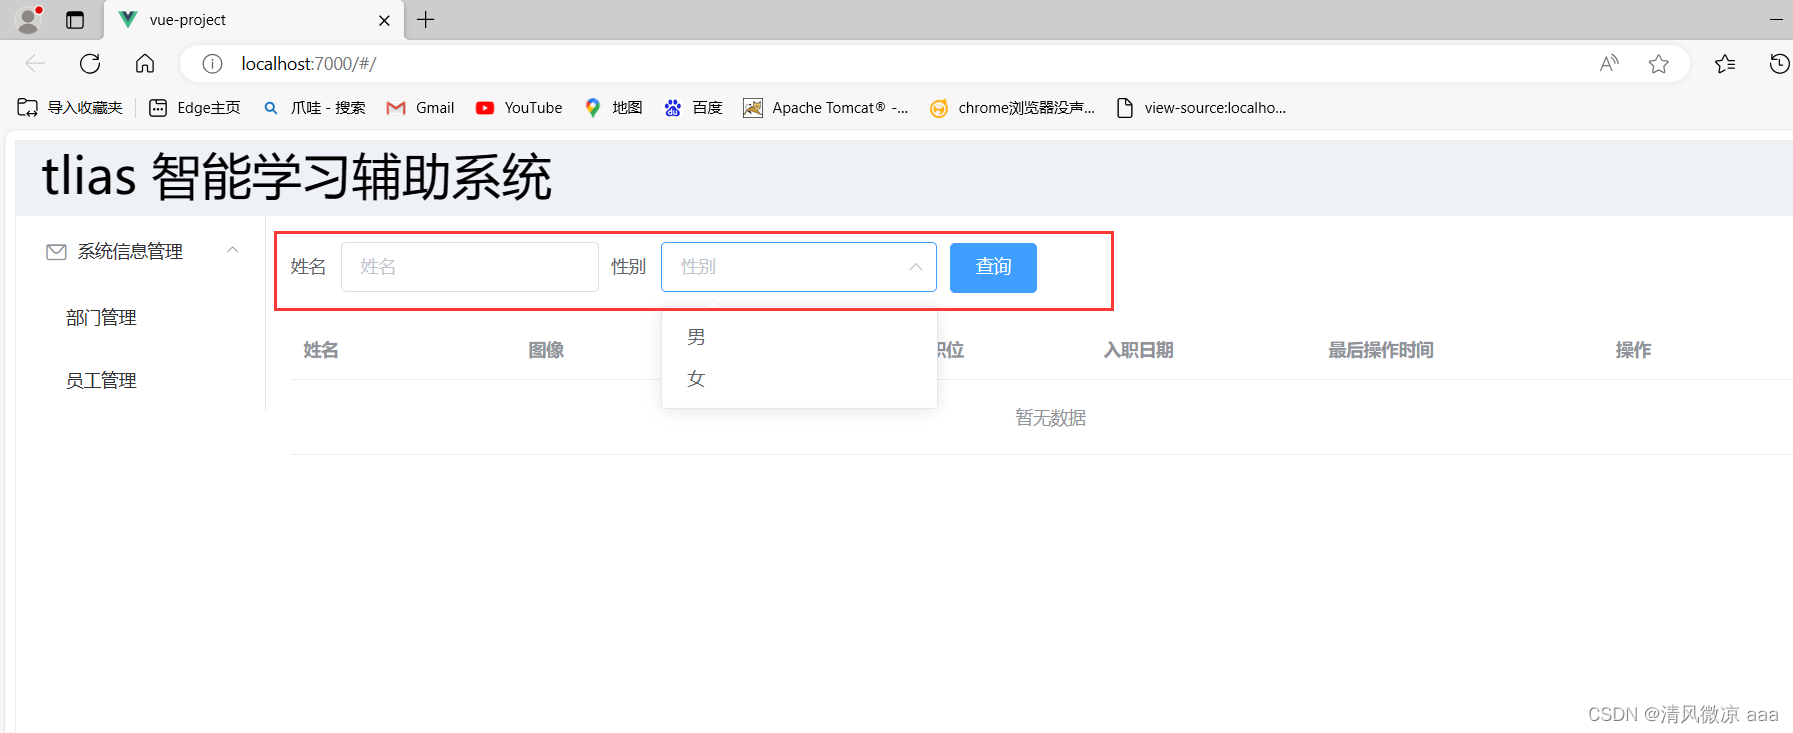Viewport: 1793px width, 733px height.
Task: Add this page to favorites star
Action: pyautogui.click(x=1659, y=64)
